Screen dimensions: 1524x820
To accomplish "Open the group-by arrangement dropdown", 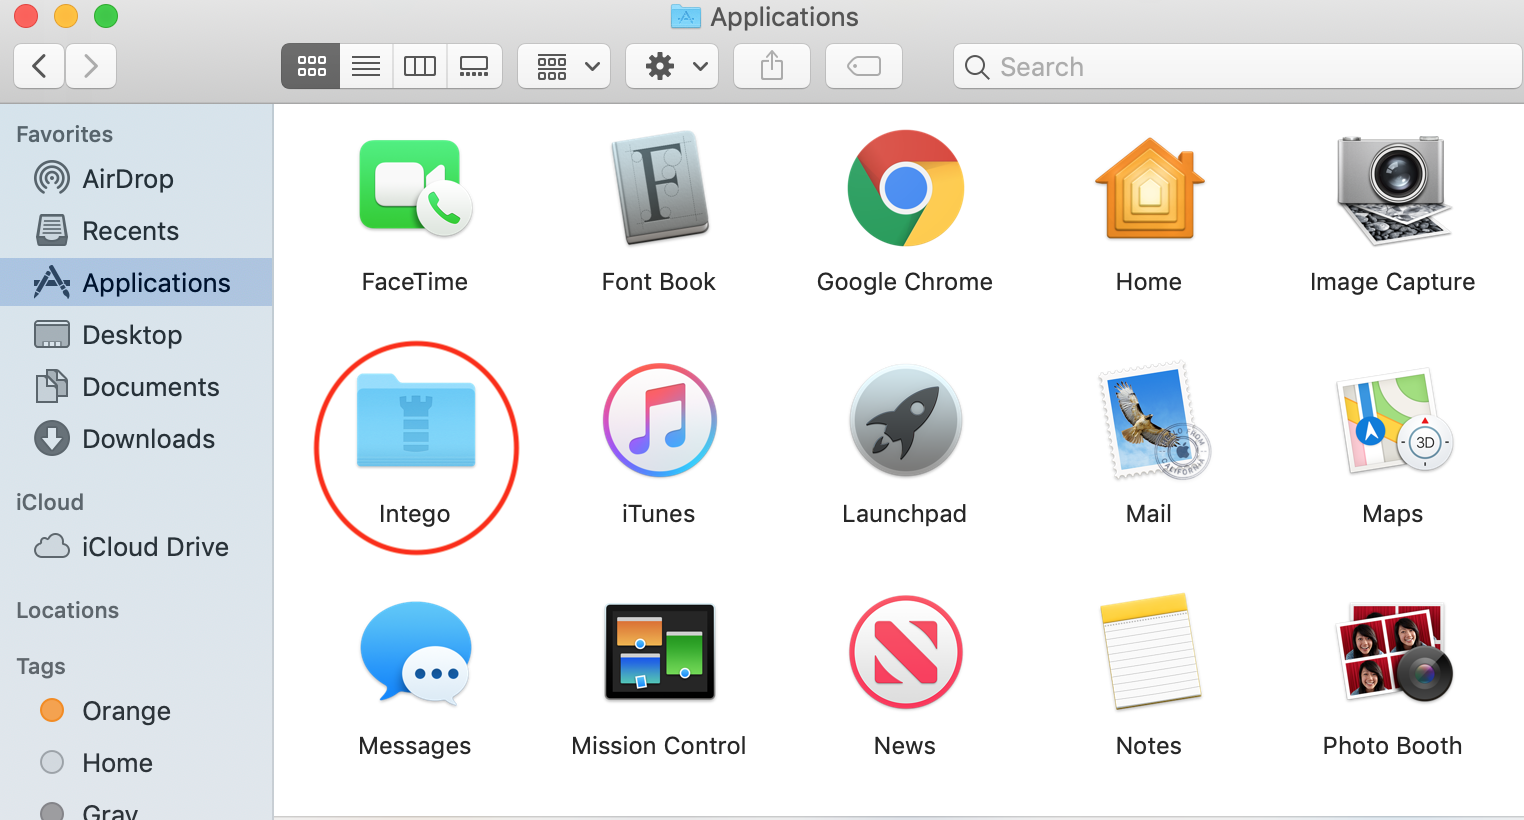I will (564, 66).
